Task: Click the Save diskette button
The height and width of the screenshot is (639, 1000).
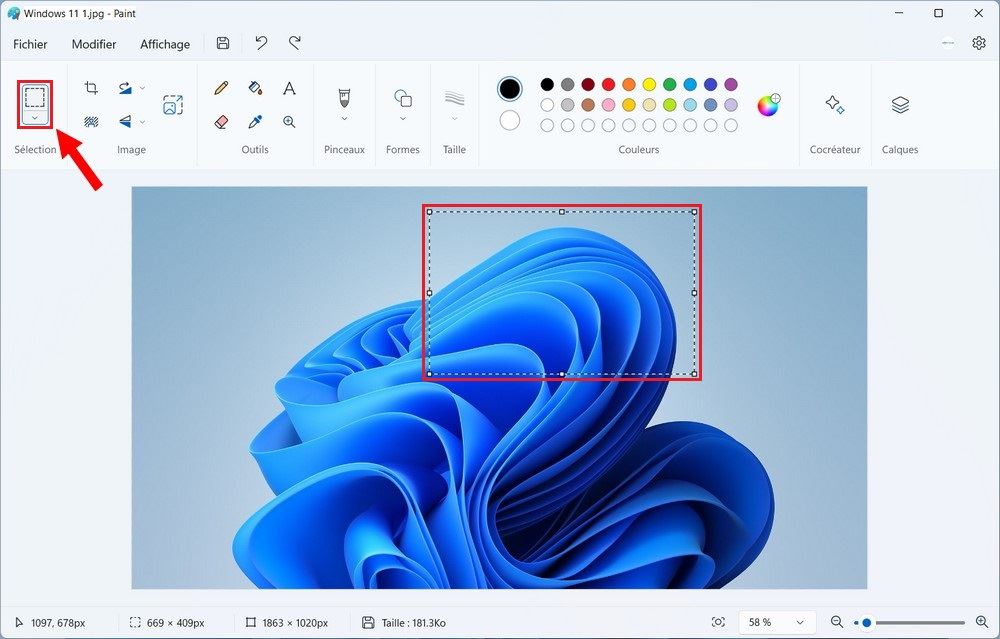Action: [x=223, y=43]
